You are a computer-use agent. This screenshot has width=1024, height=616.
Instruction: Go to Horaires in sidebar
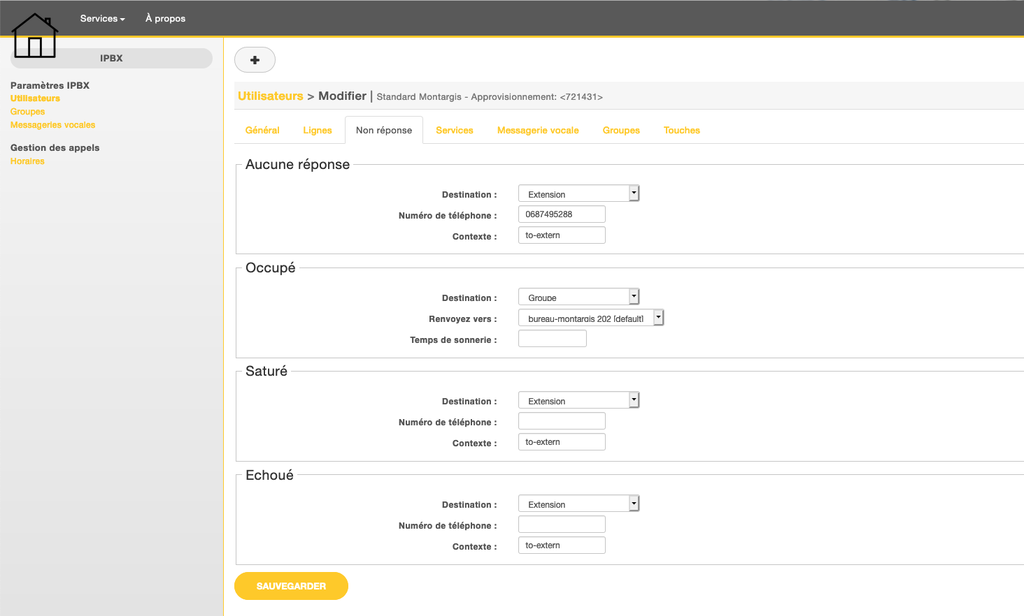point(28,161)
